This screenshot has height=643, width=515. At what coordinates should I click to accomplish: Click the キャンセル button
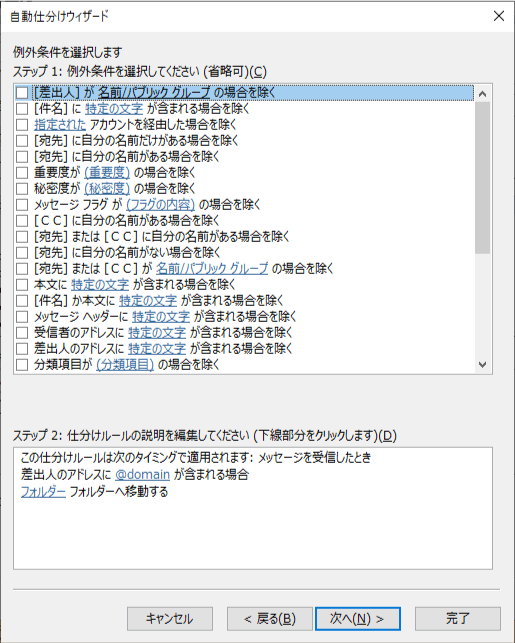pyautogui.click(x=170, y=619)
